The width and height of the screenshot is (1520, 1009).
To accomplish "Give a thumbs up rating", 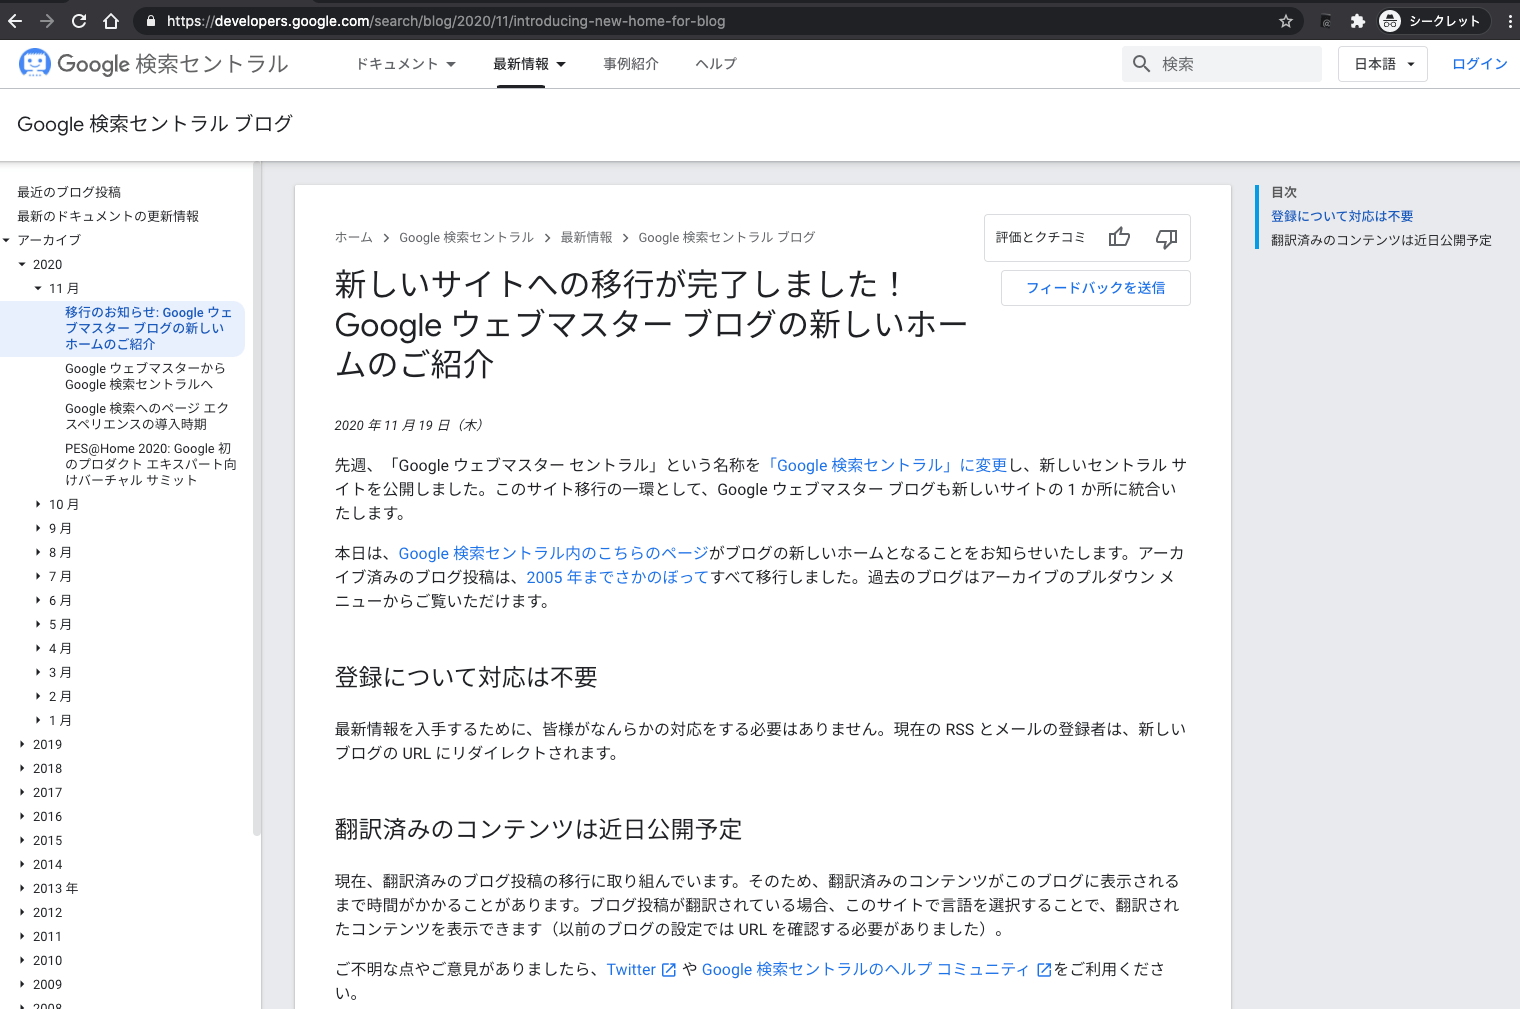I will click(x=1119, y=237).
